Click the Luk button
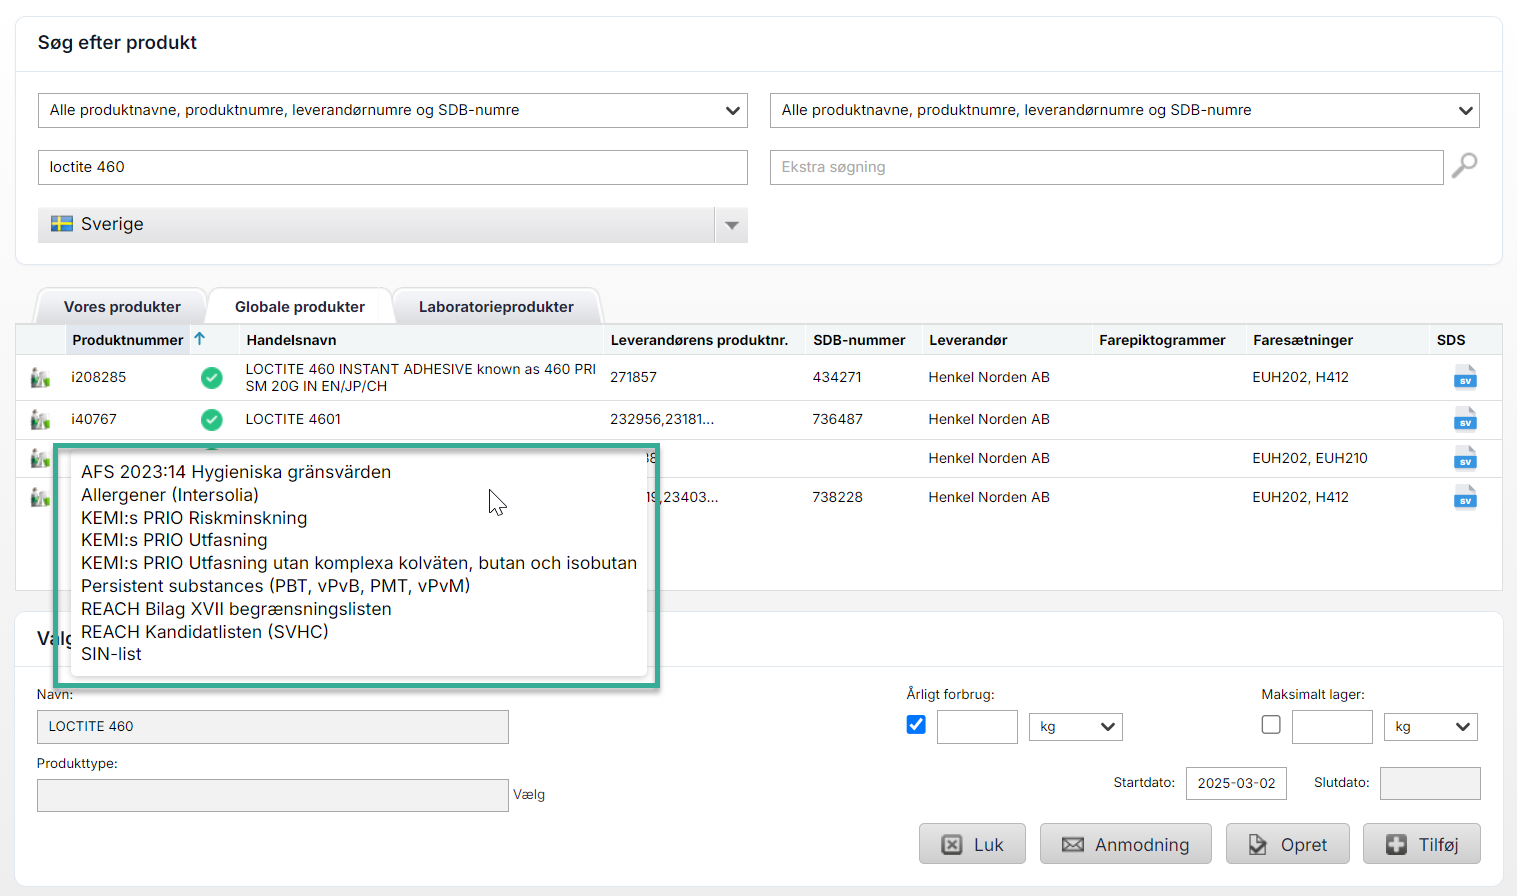This screenshot has height=896, width=1517. pos(973,844)
